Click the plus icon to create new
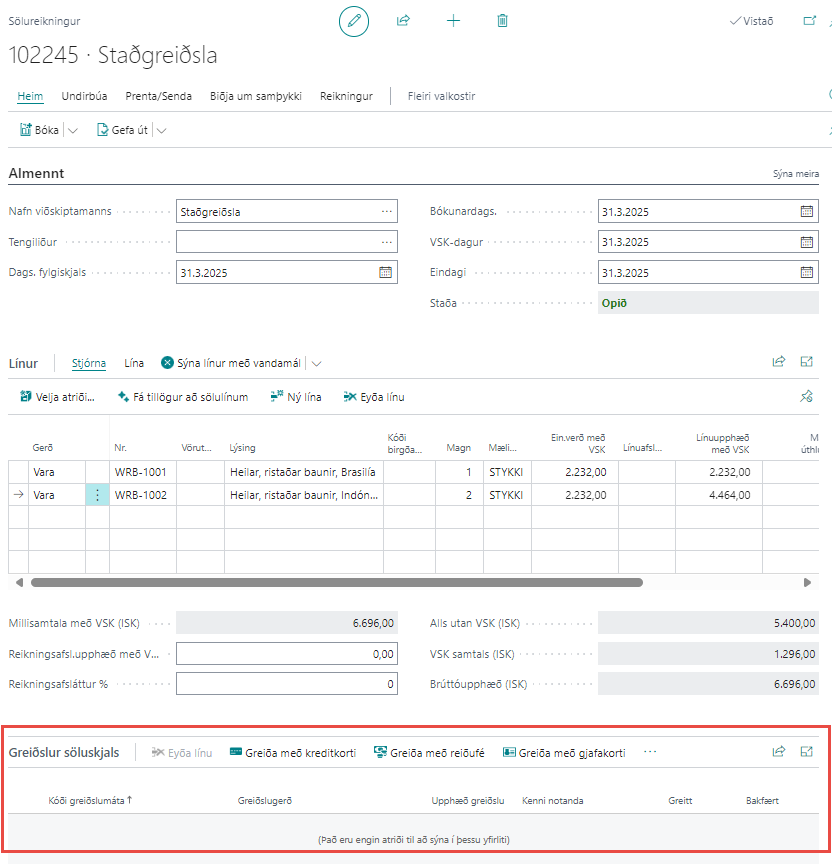 tap(453, 21)
